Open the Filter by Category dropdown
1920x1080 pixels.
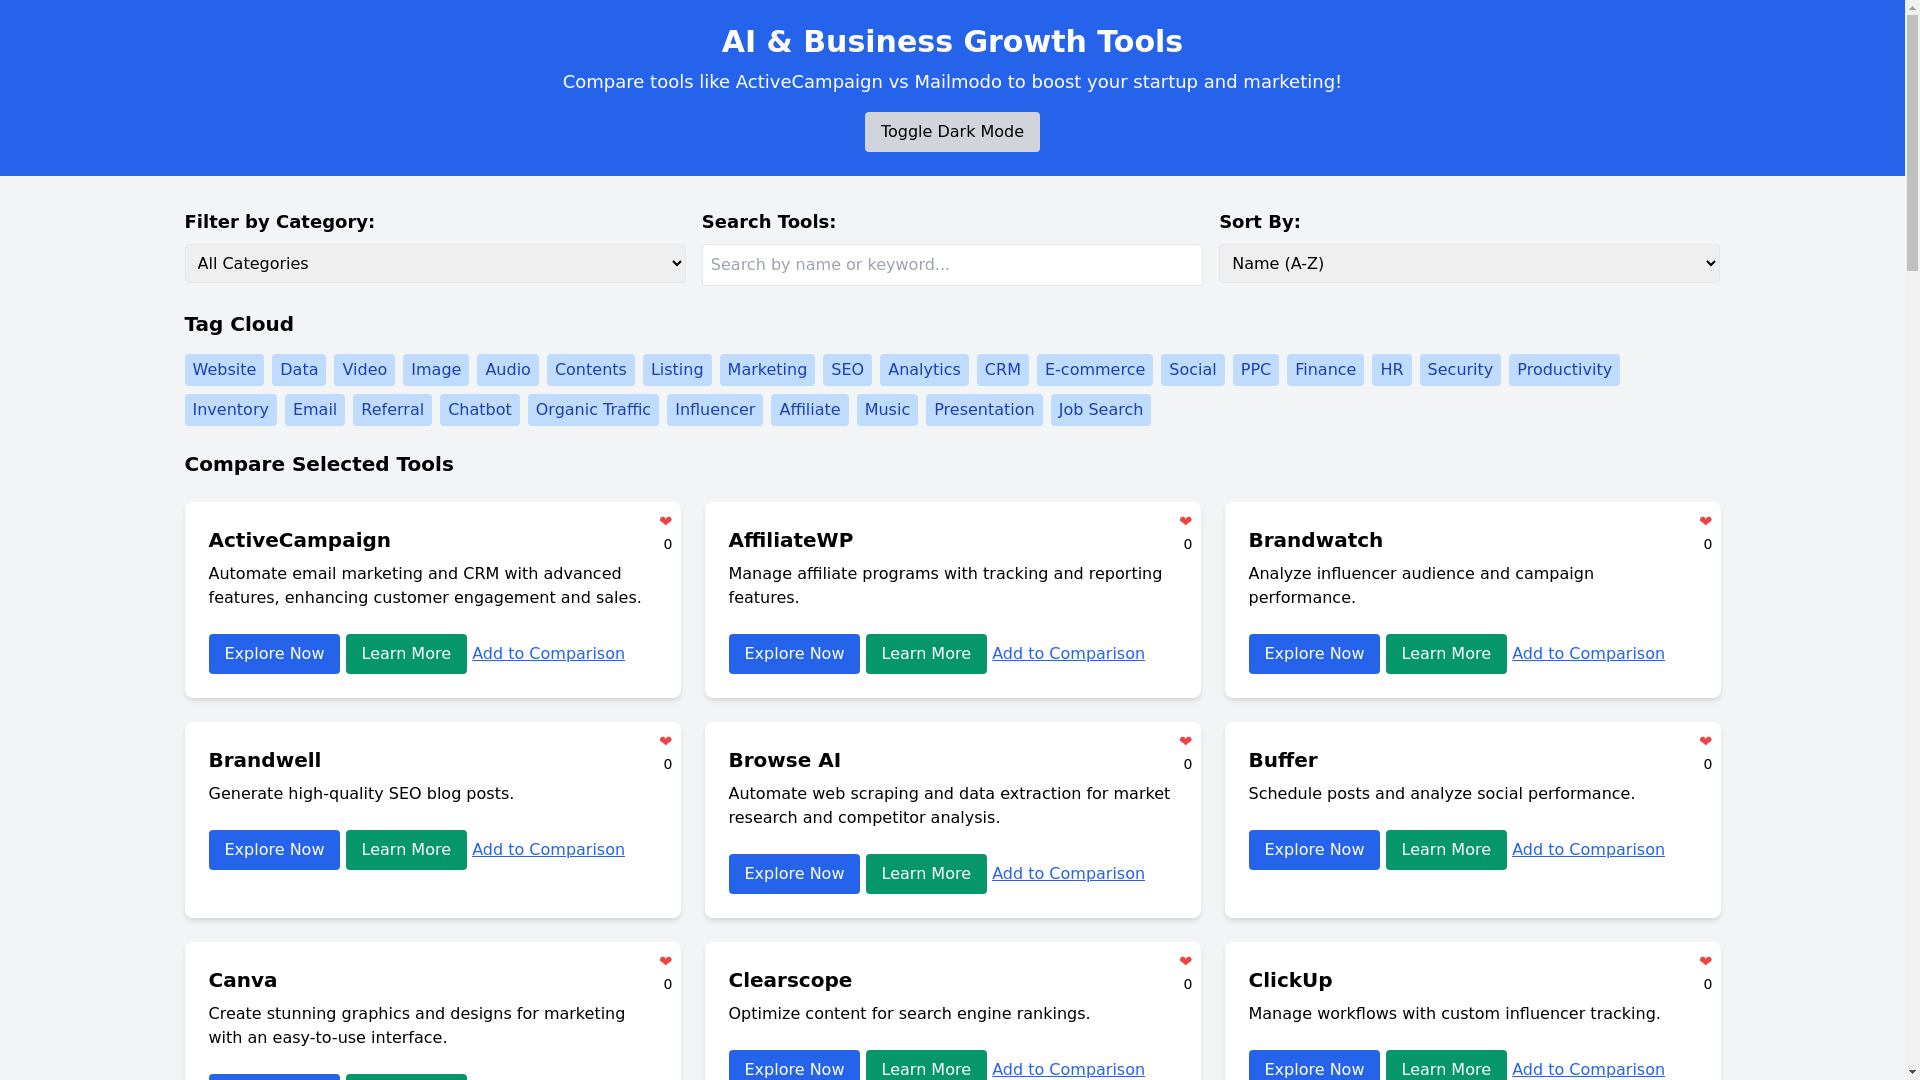[435, 264]
